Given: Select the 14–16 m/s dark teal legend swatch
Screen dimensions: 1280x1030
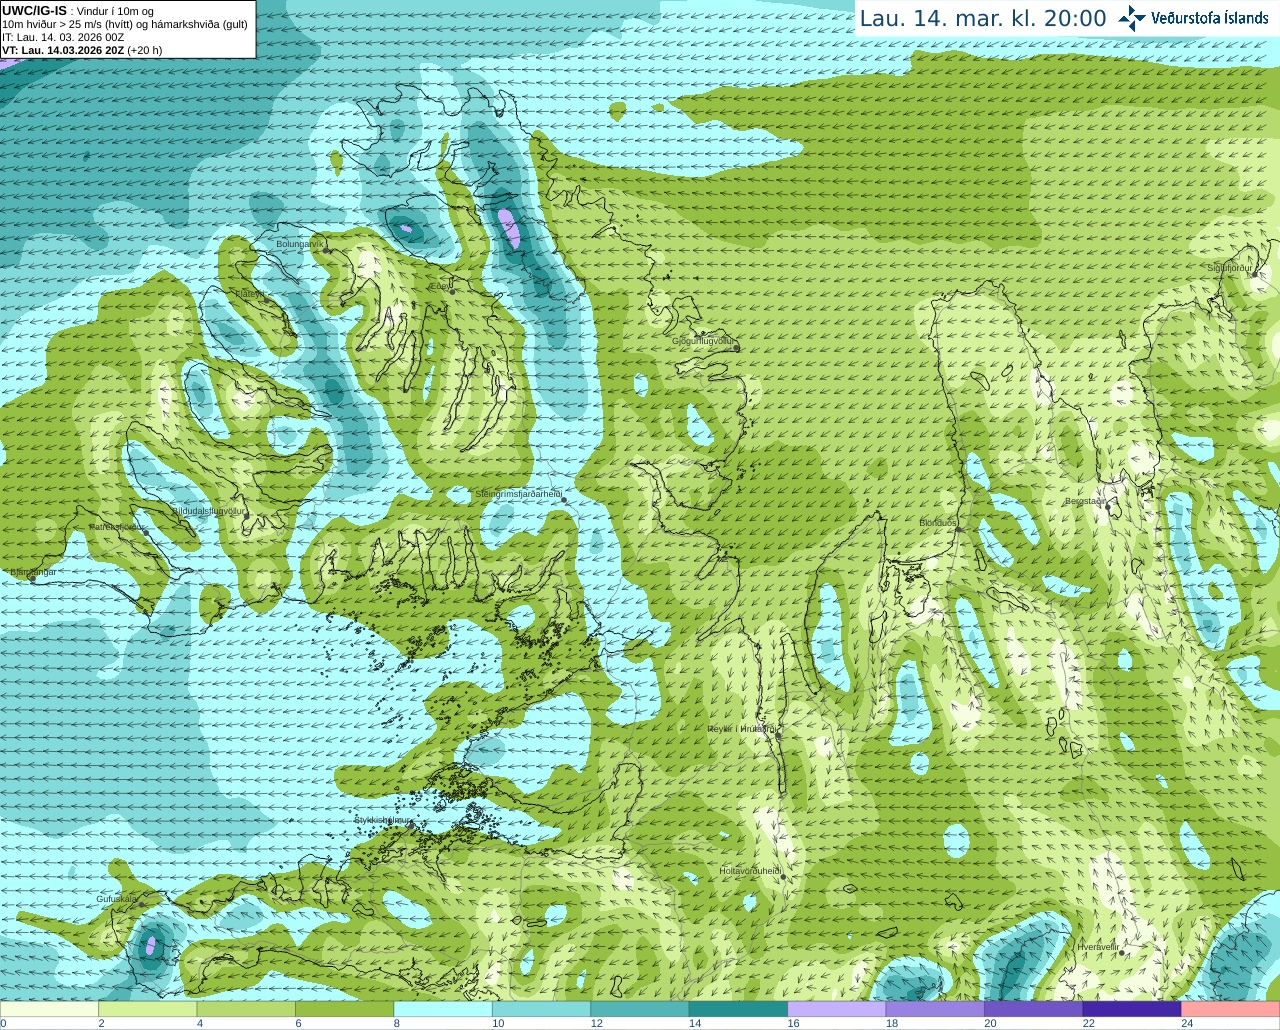Looking at the screenshot, I should point(738,1008).
